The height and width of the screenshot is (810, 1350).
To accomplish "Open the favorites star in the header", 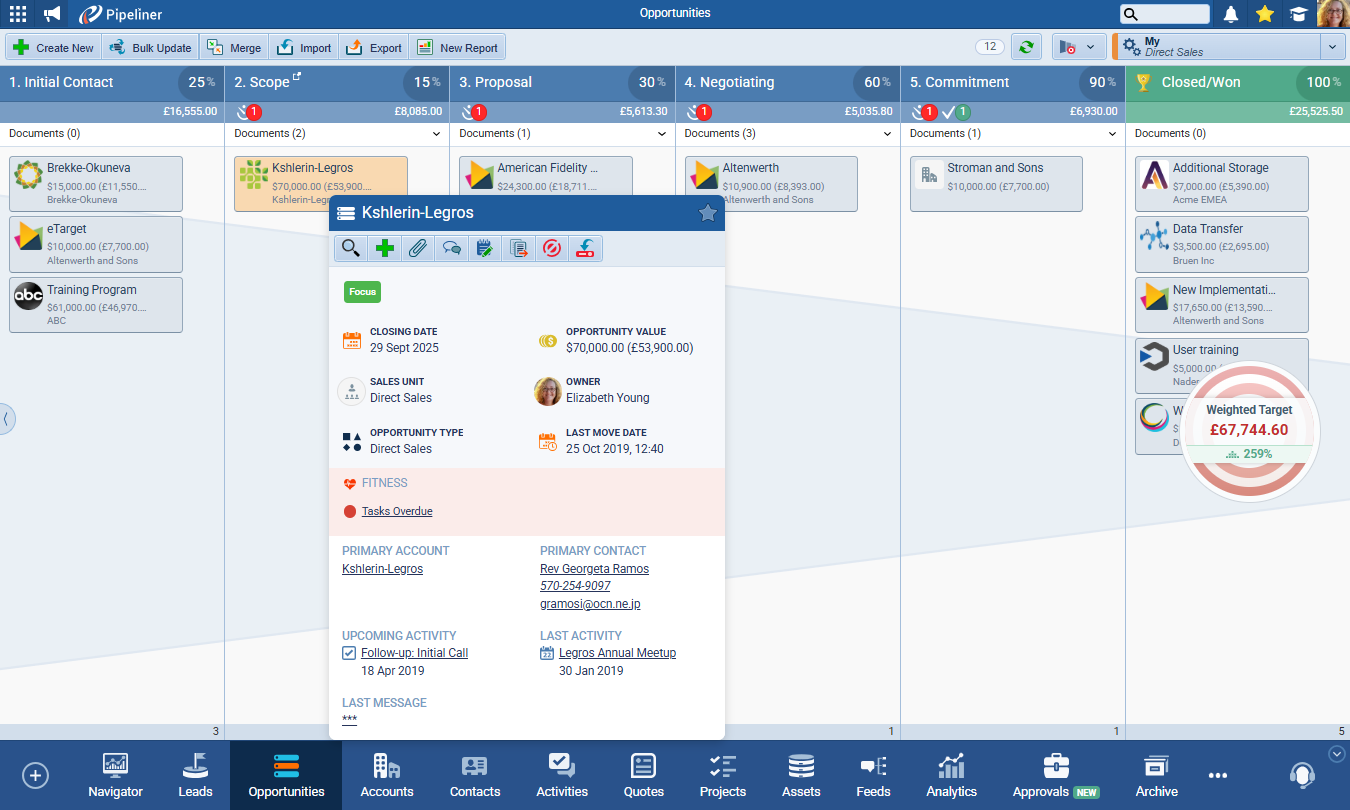I will 1264,14.
